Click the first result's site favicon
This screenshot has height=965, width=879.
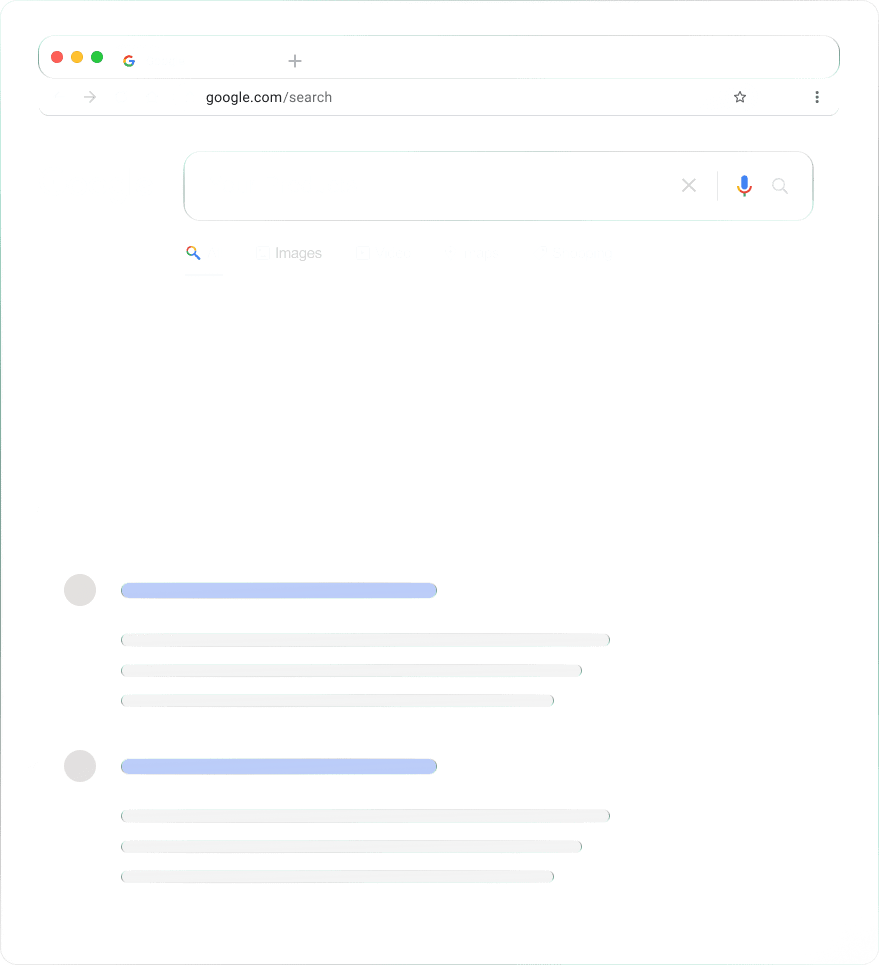tap(80, 590)
